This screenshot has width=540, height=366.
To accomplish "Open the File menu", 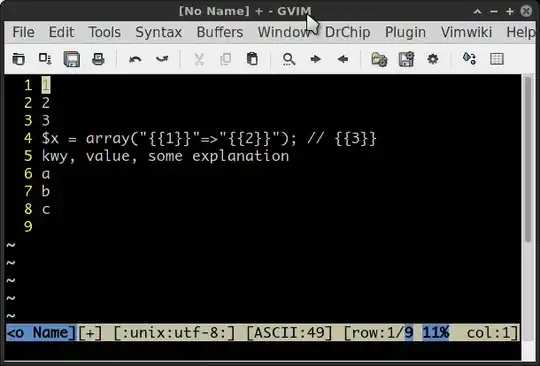I will point(23,32).
